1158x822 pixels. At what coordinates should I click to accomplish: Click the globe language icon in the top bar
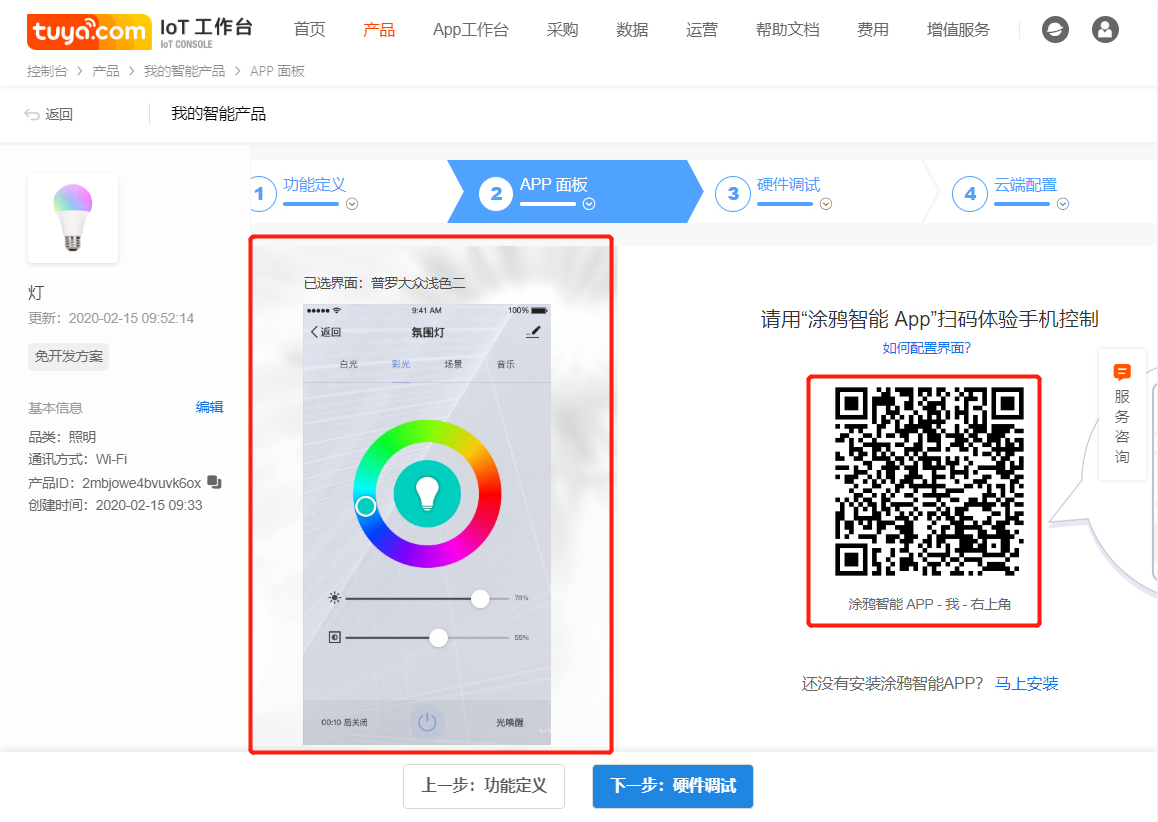tap(1055, 29)
